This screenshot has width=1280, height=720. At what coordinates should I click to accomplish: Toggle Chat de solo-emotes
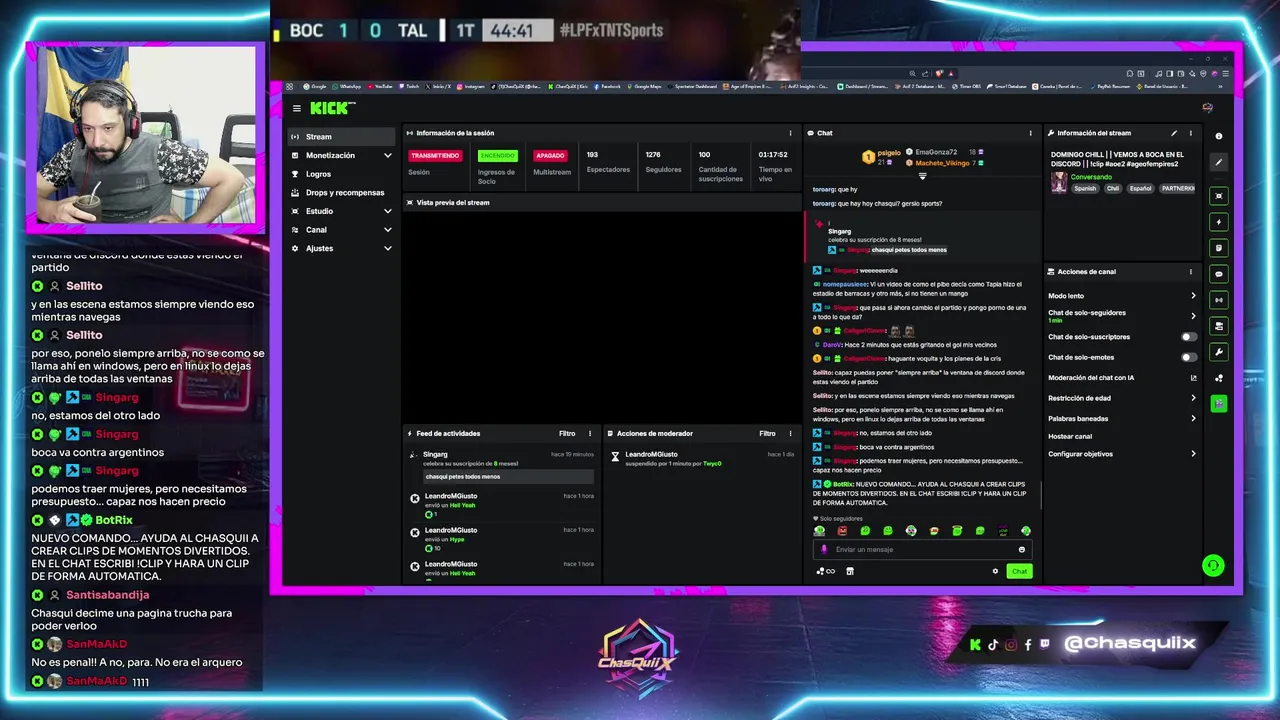pos(1188,357)
